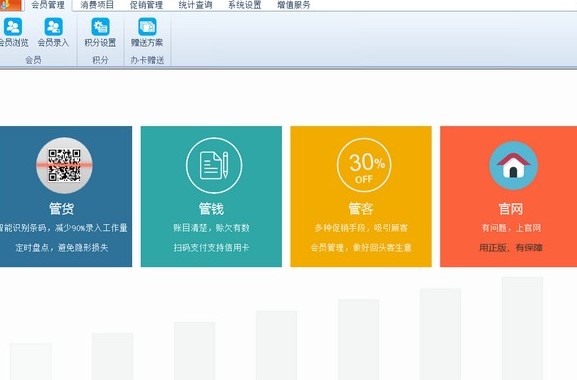Open the 赠送方案 gift plan icon
577x380 pixels.
(x=147, y=27)
